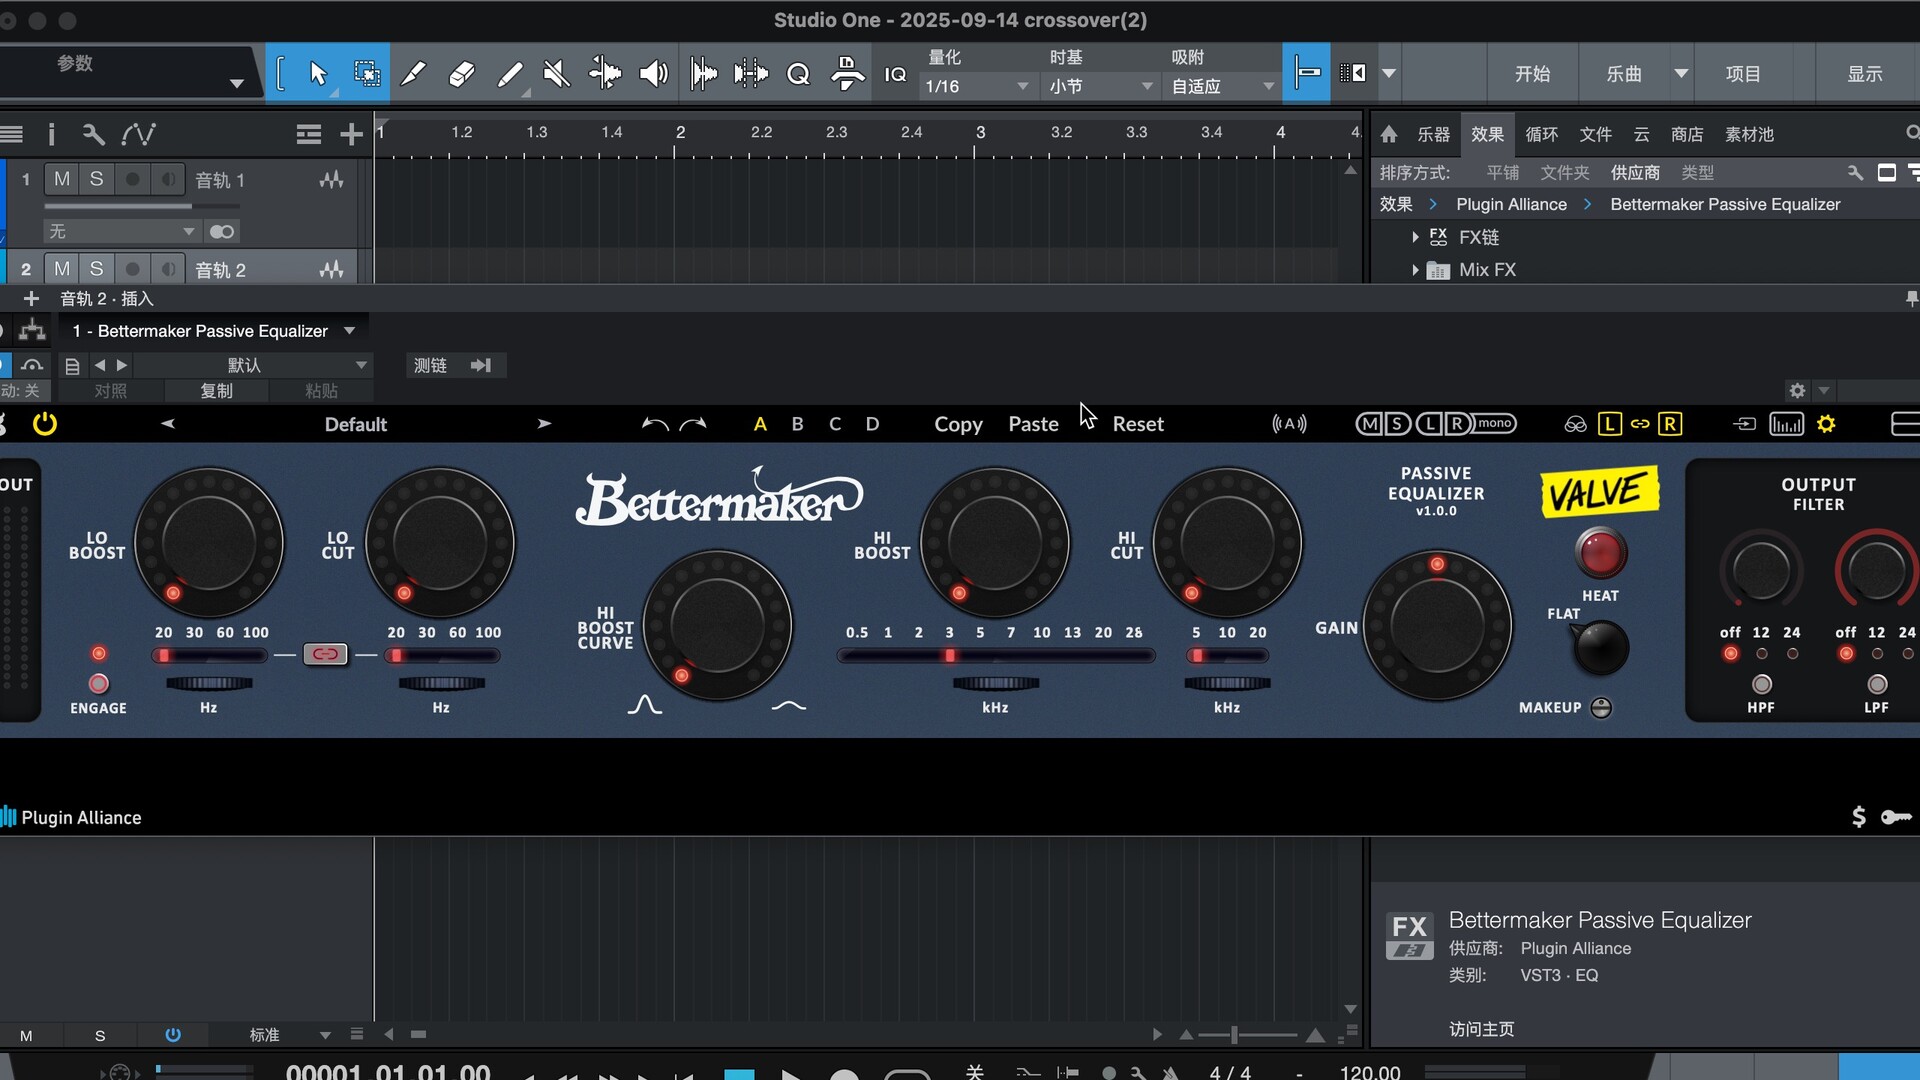Viewport: 1920px width, 1080px height.
Task: Toggle the ENGAGE button
Action: pyautogui.click(x=98, y=684)
